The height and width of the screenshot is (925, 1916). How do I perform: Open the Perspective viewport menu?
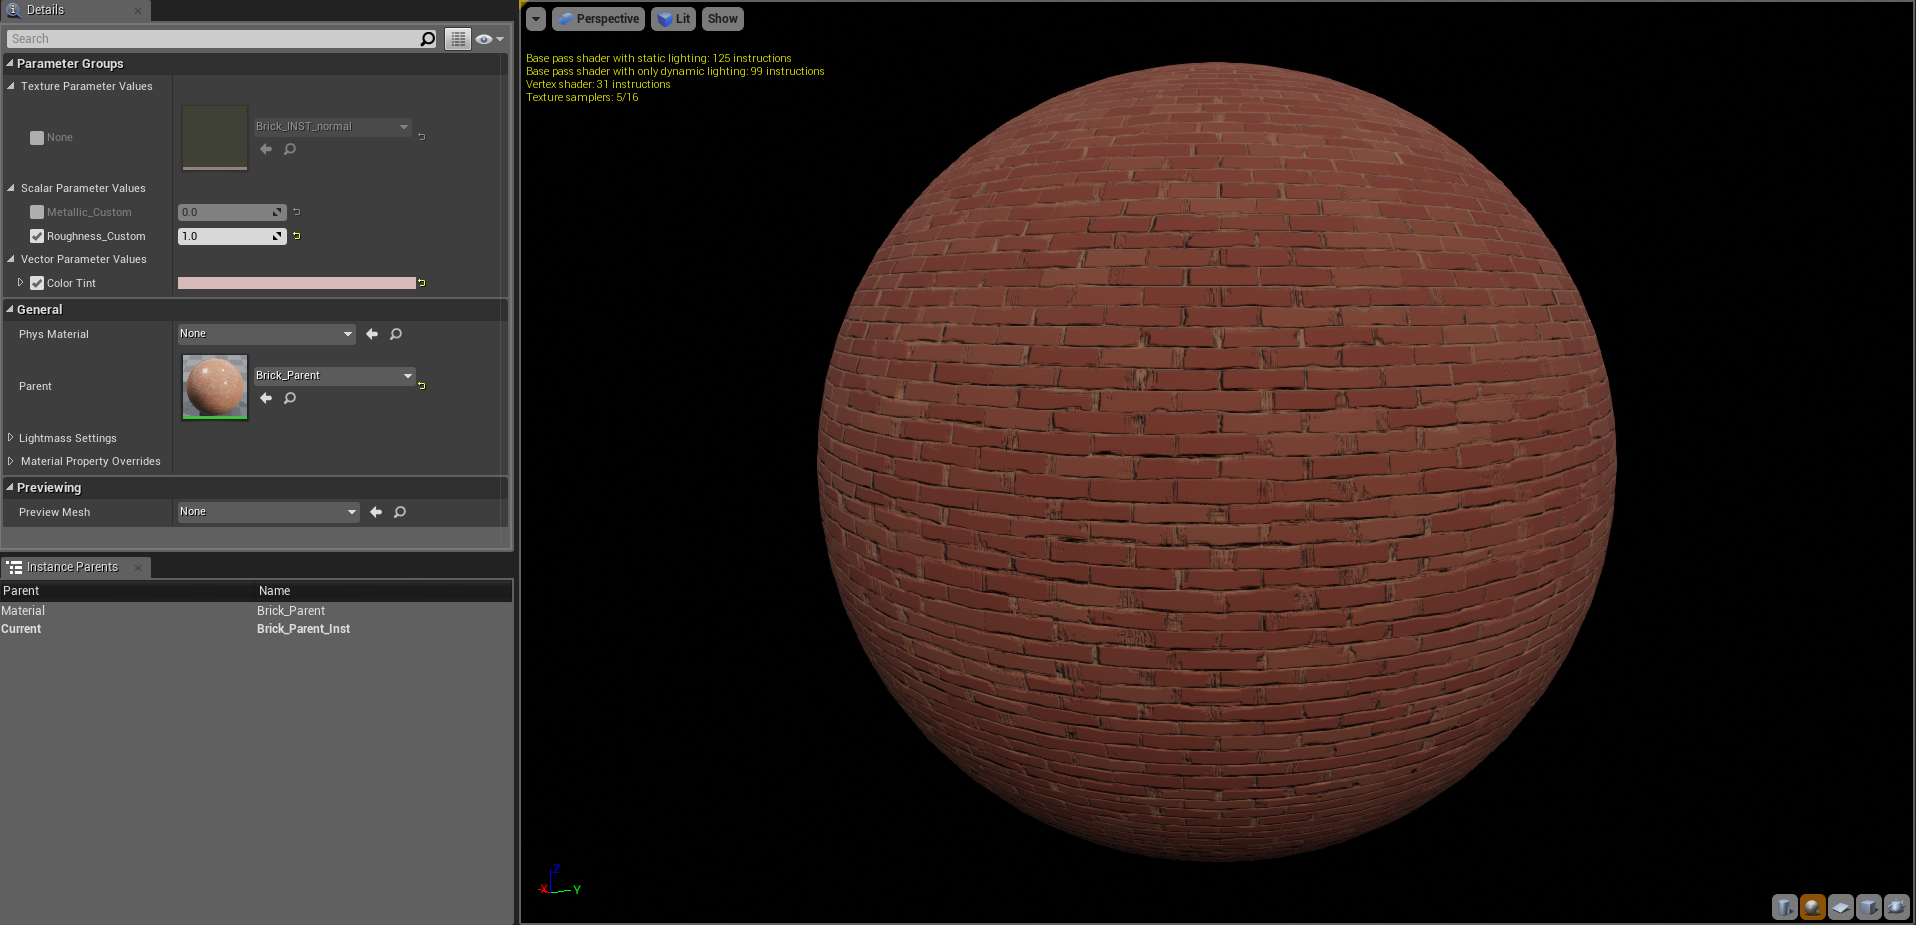click(599, 19)
